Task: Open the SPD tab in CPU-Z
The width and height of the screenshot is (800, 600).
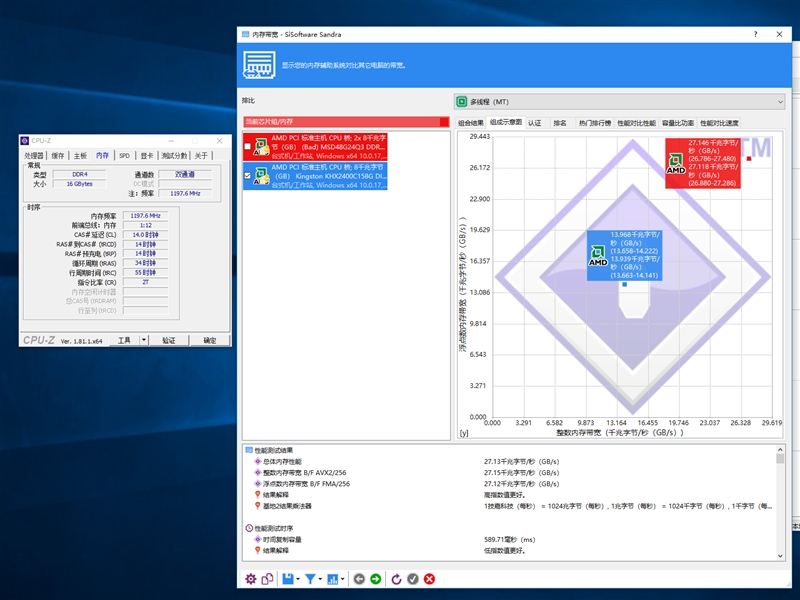Action: coord(124,155)
